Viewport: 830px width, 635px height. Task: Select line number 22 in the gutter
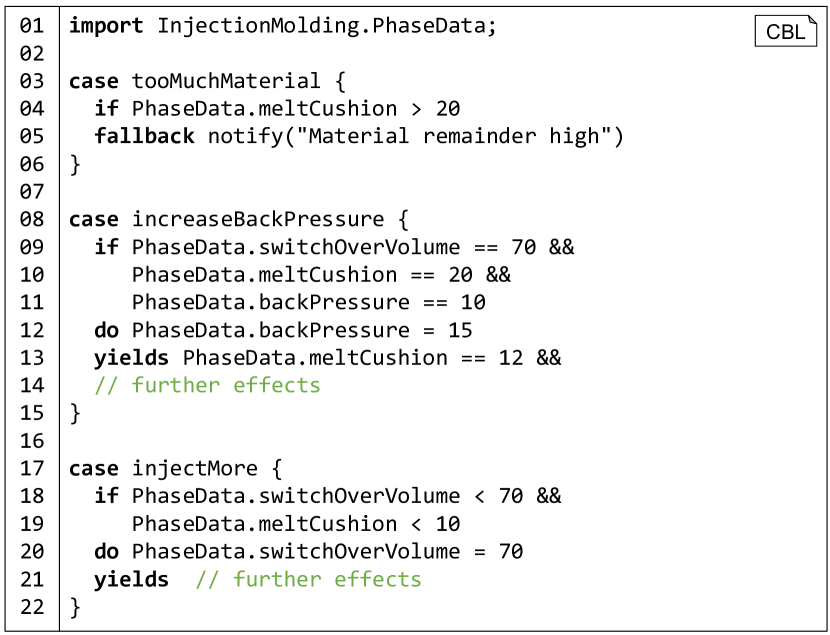(32, 607)
